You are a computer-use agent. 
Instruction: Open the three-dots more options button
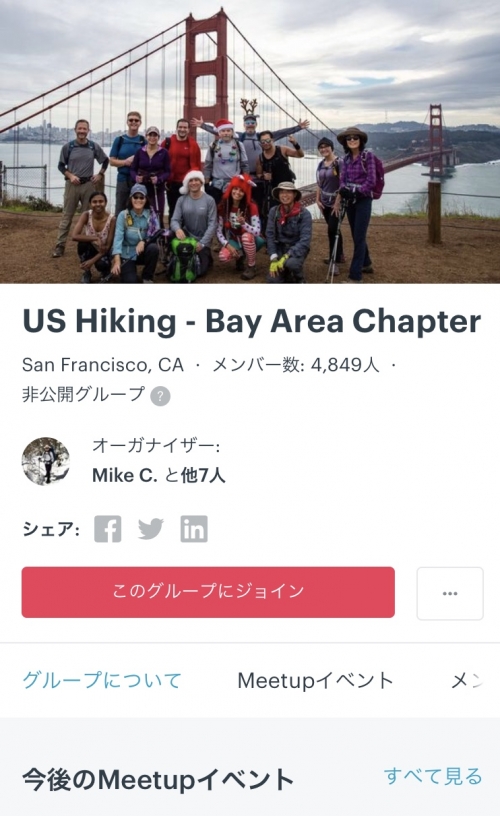(450, 593)
